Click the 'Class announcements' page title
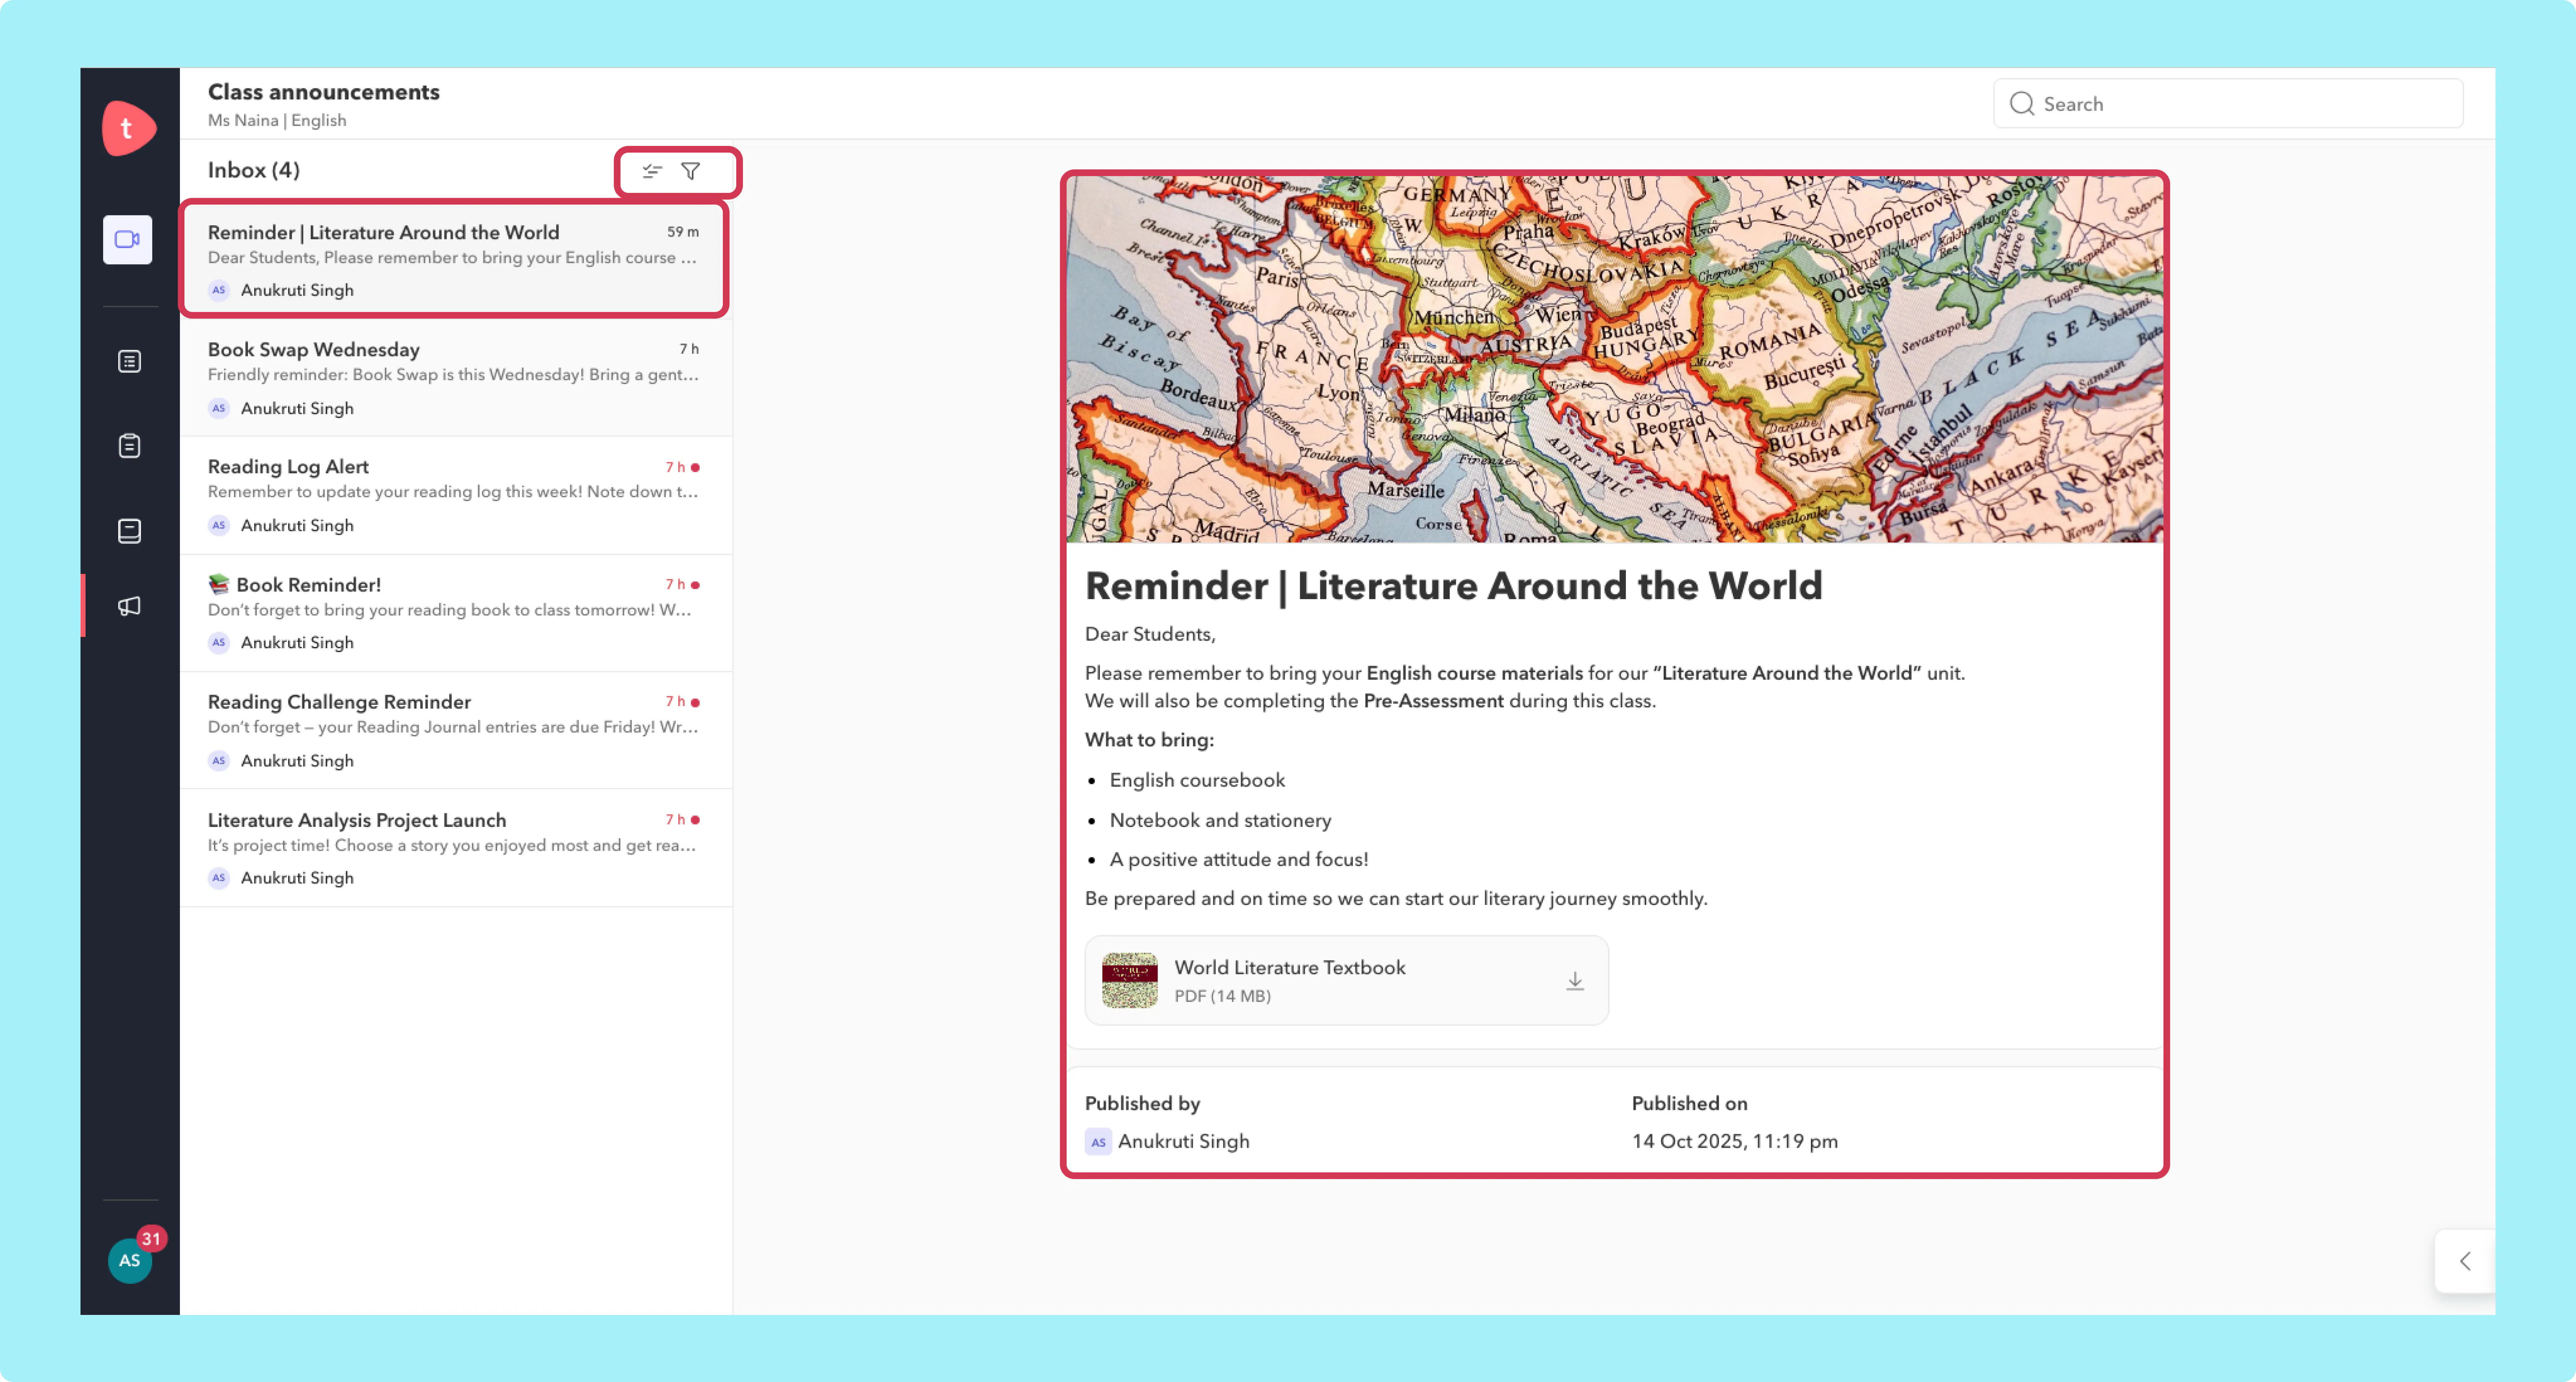 pyautogui.click(x=324, y=91)
